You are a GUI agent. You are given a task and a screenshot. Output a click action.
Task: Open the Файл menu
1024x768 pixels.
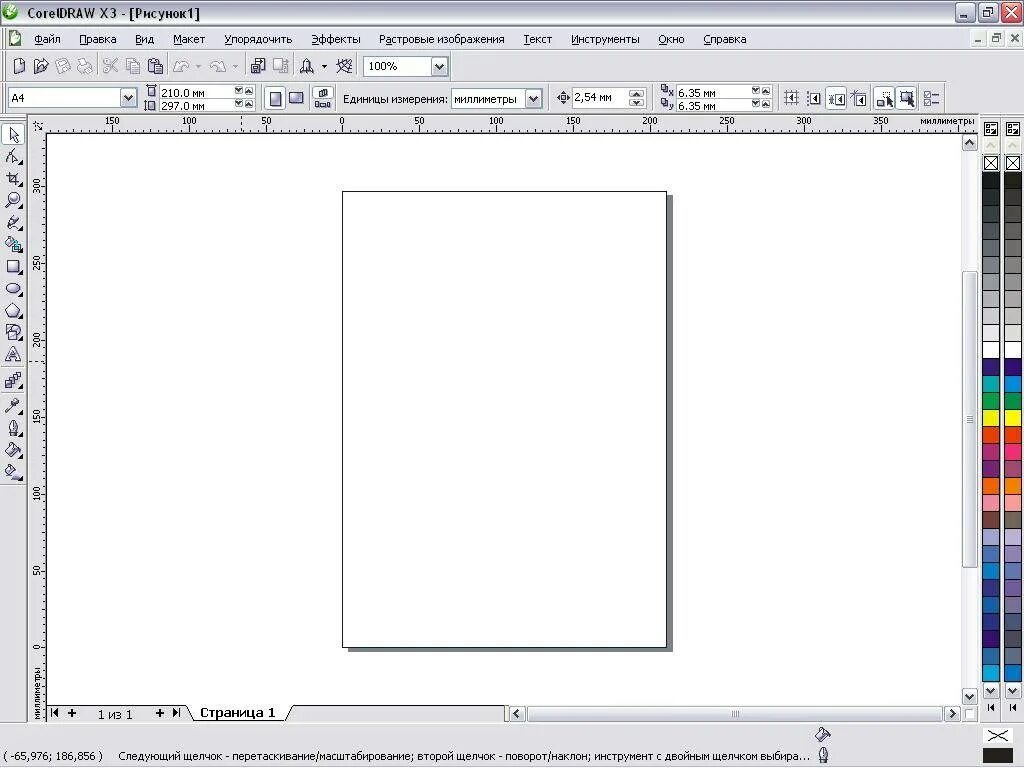pyautogui.click(x=47, y=39)
